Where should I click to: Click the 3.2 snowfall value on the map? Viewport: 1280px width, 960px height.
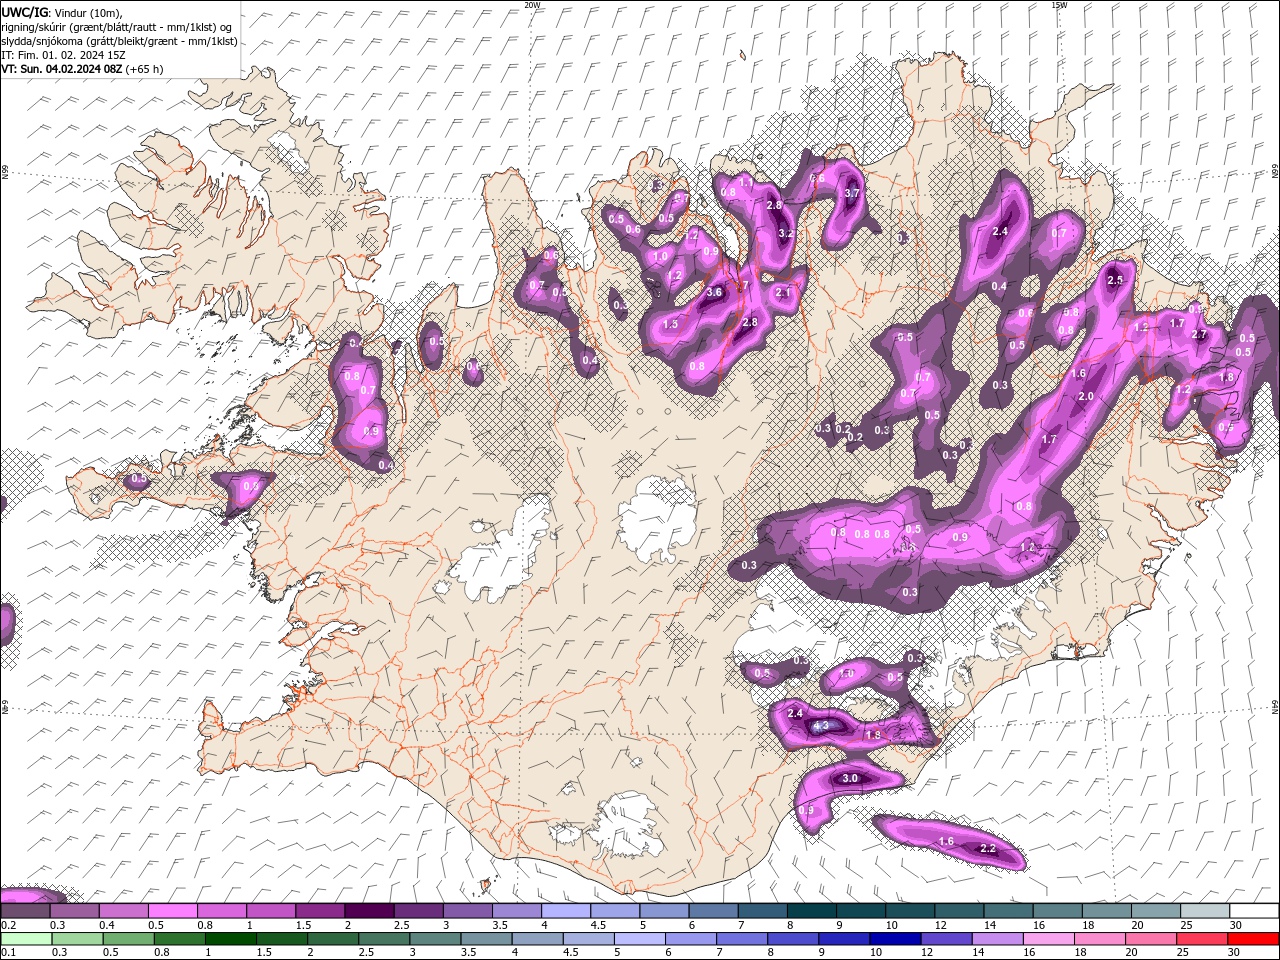coord(785,234)
